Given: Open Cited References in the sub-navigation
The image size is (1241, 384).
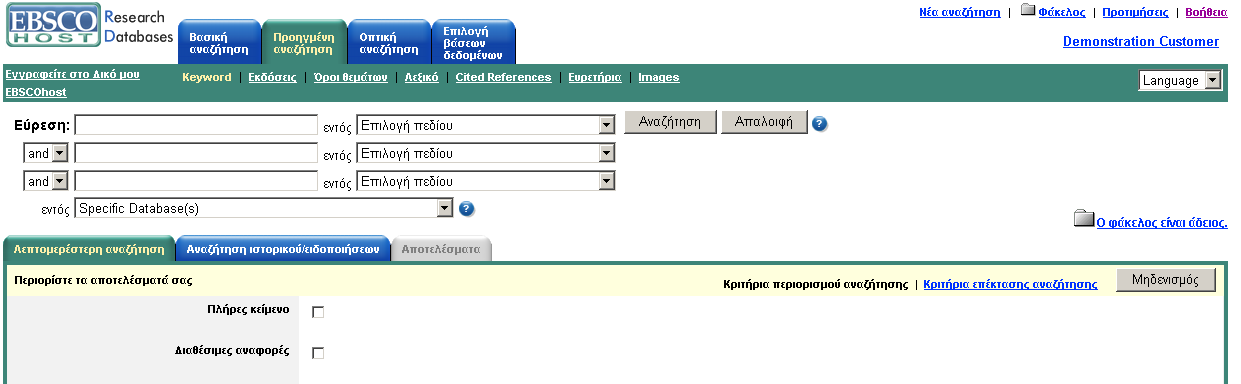Looking at the screenshot, I should [503, 77].
